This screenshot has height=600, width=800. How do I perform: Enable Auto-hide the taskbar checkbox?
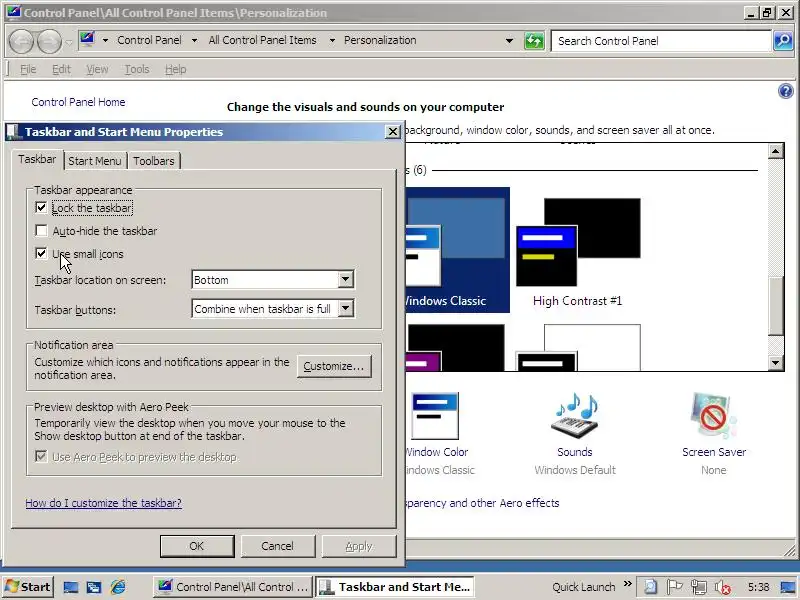[x=41, y=231]
